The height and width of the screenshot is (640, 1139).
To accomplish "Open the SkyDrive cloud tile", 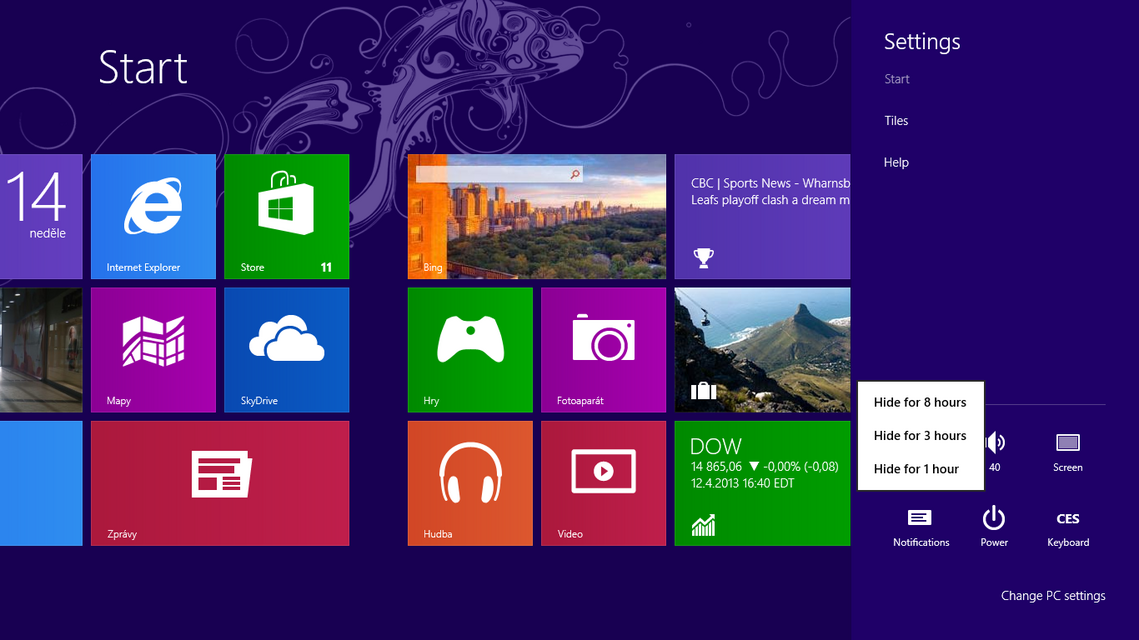I will (x=286, y=349).
